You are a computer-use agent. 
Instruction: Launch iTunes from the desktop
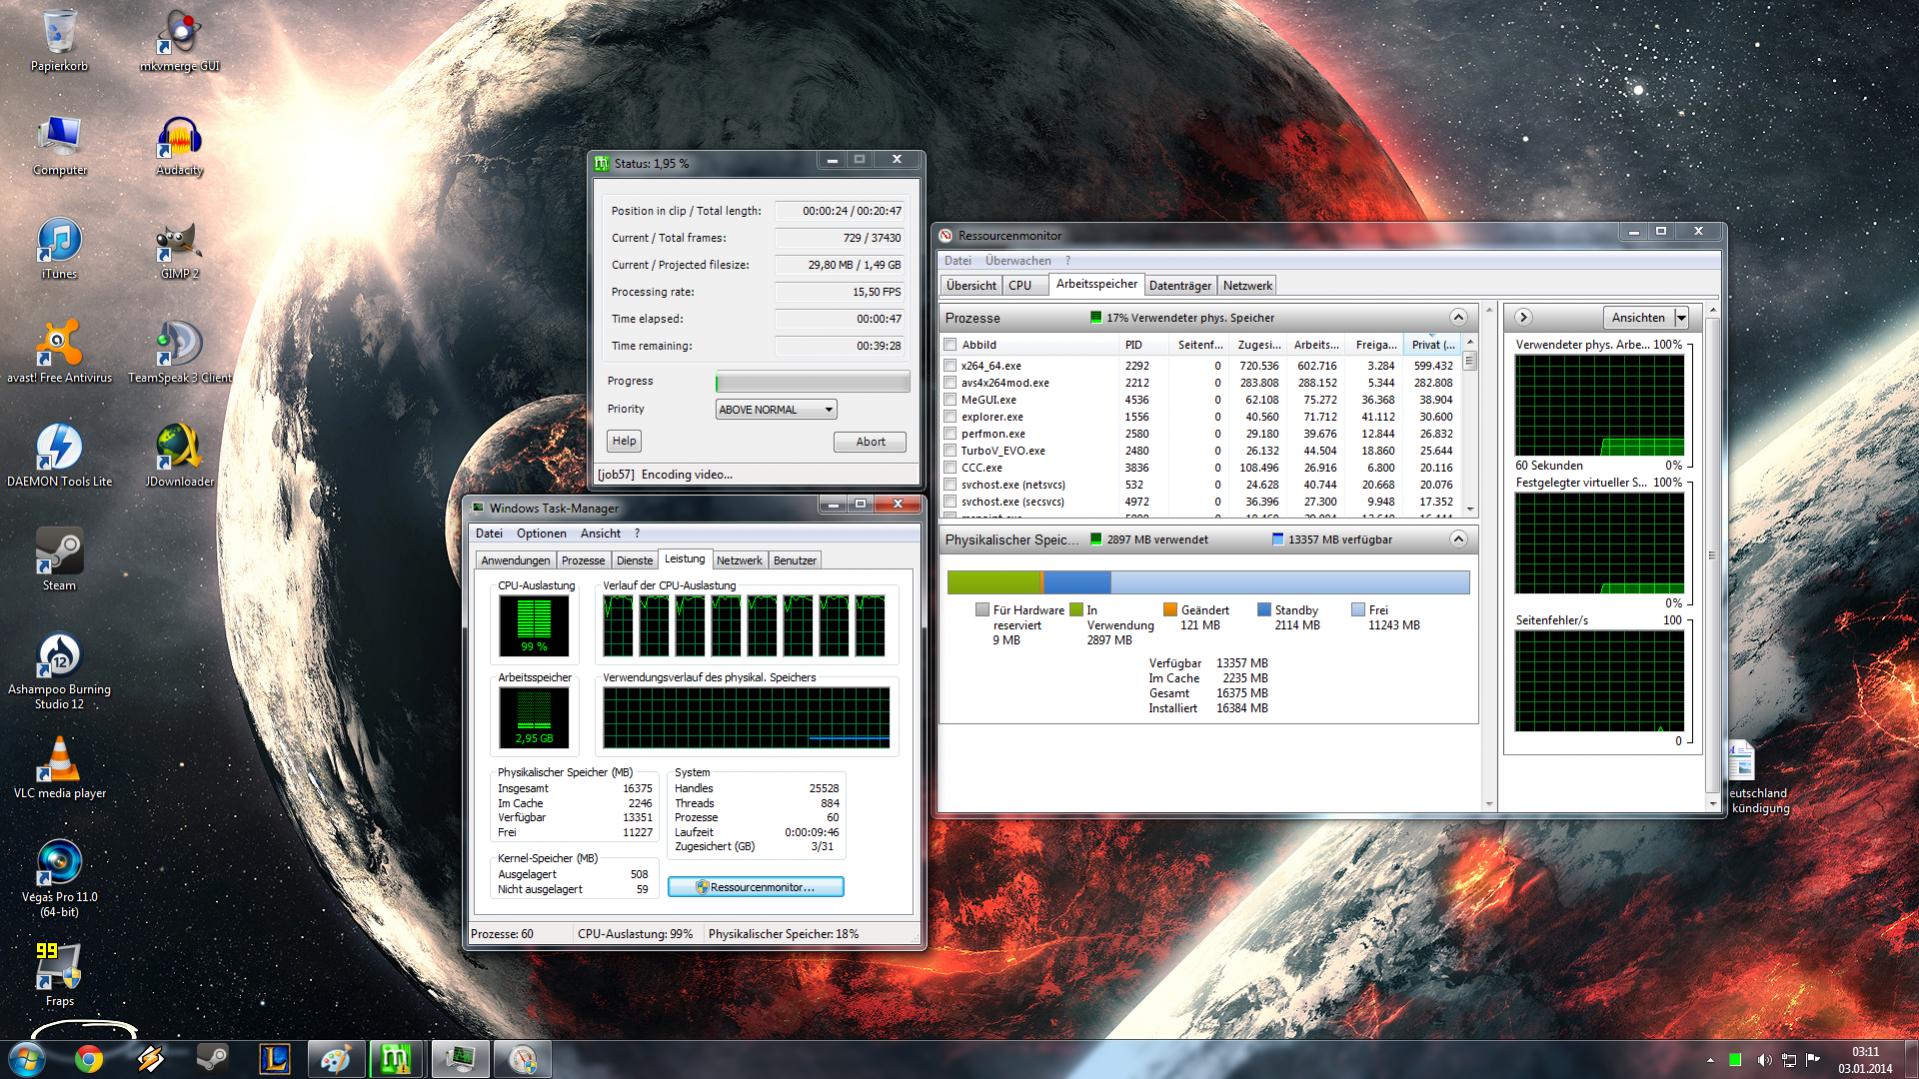coord(59,249)
